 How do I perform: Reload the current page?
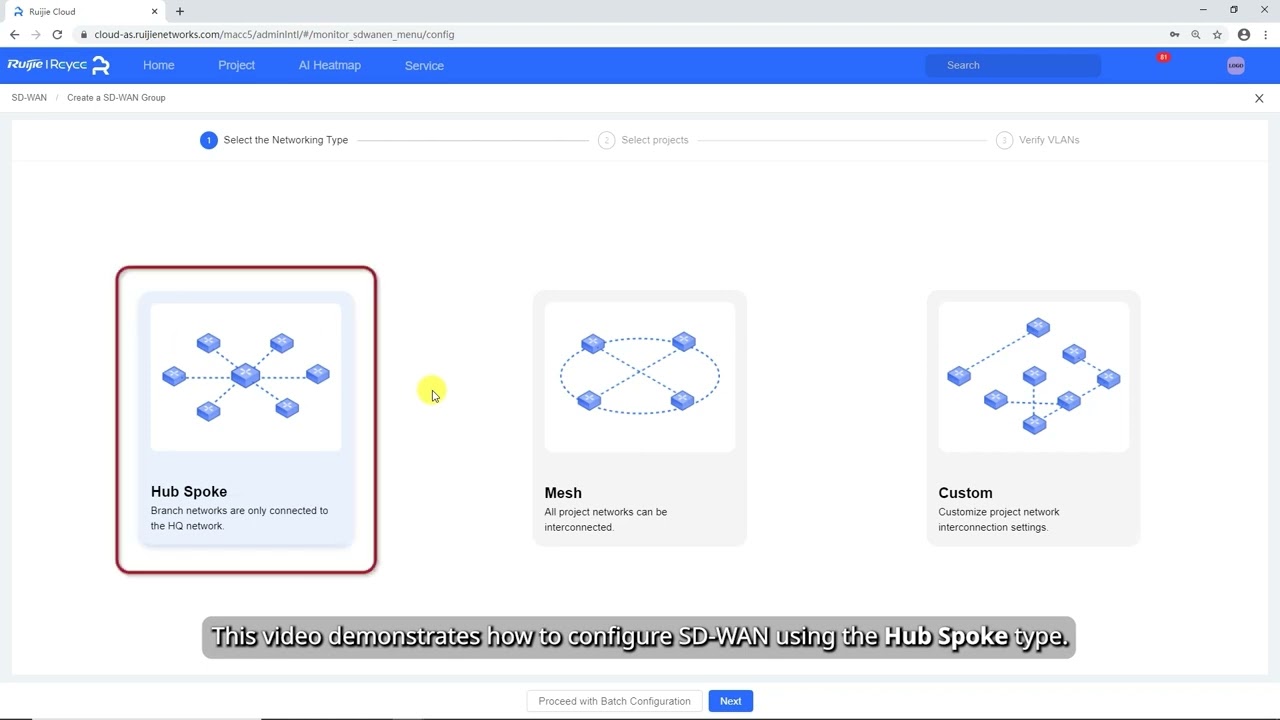[x=57, y=34]
